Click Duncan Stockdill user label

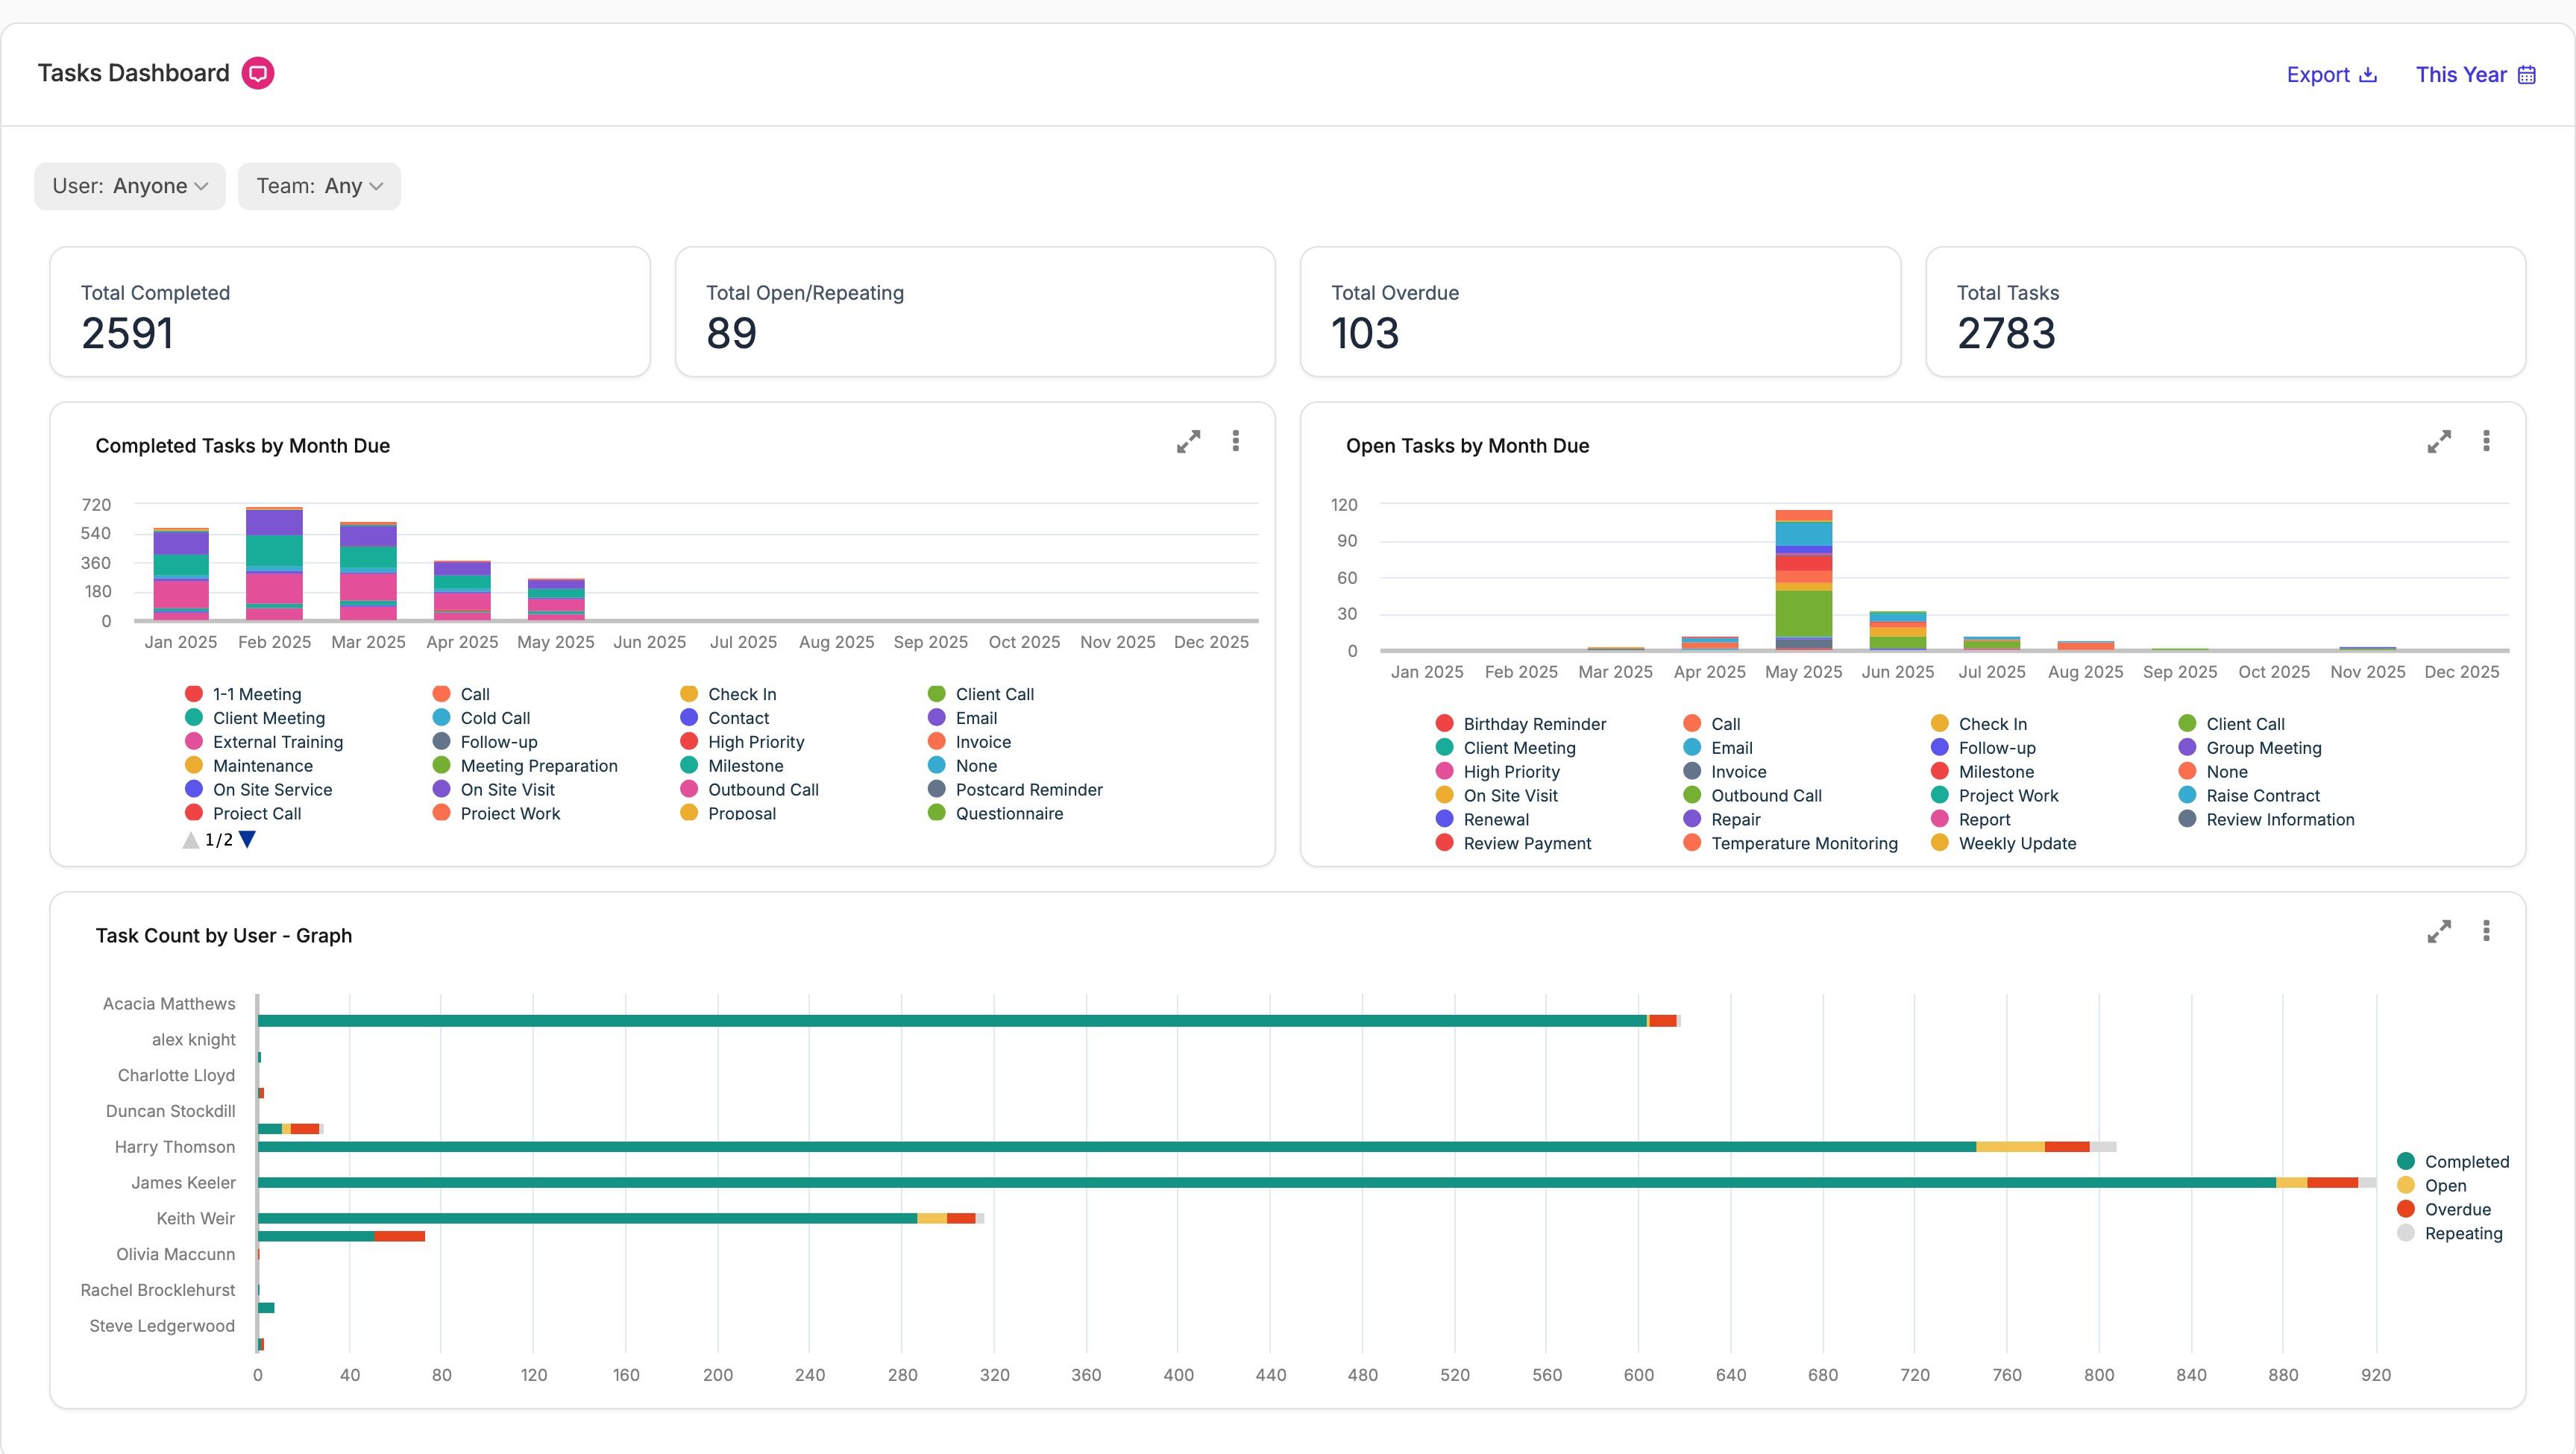point(171,1111)
